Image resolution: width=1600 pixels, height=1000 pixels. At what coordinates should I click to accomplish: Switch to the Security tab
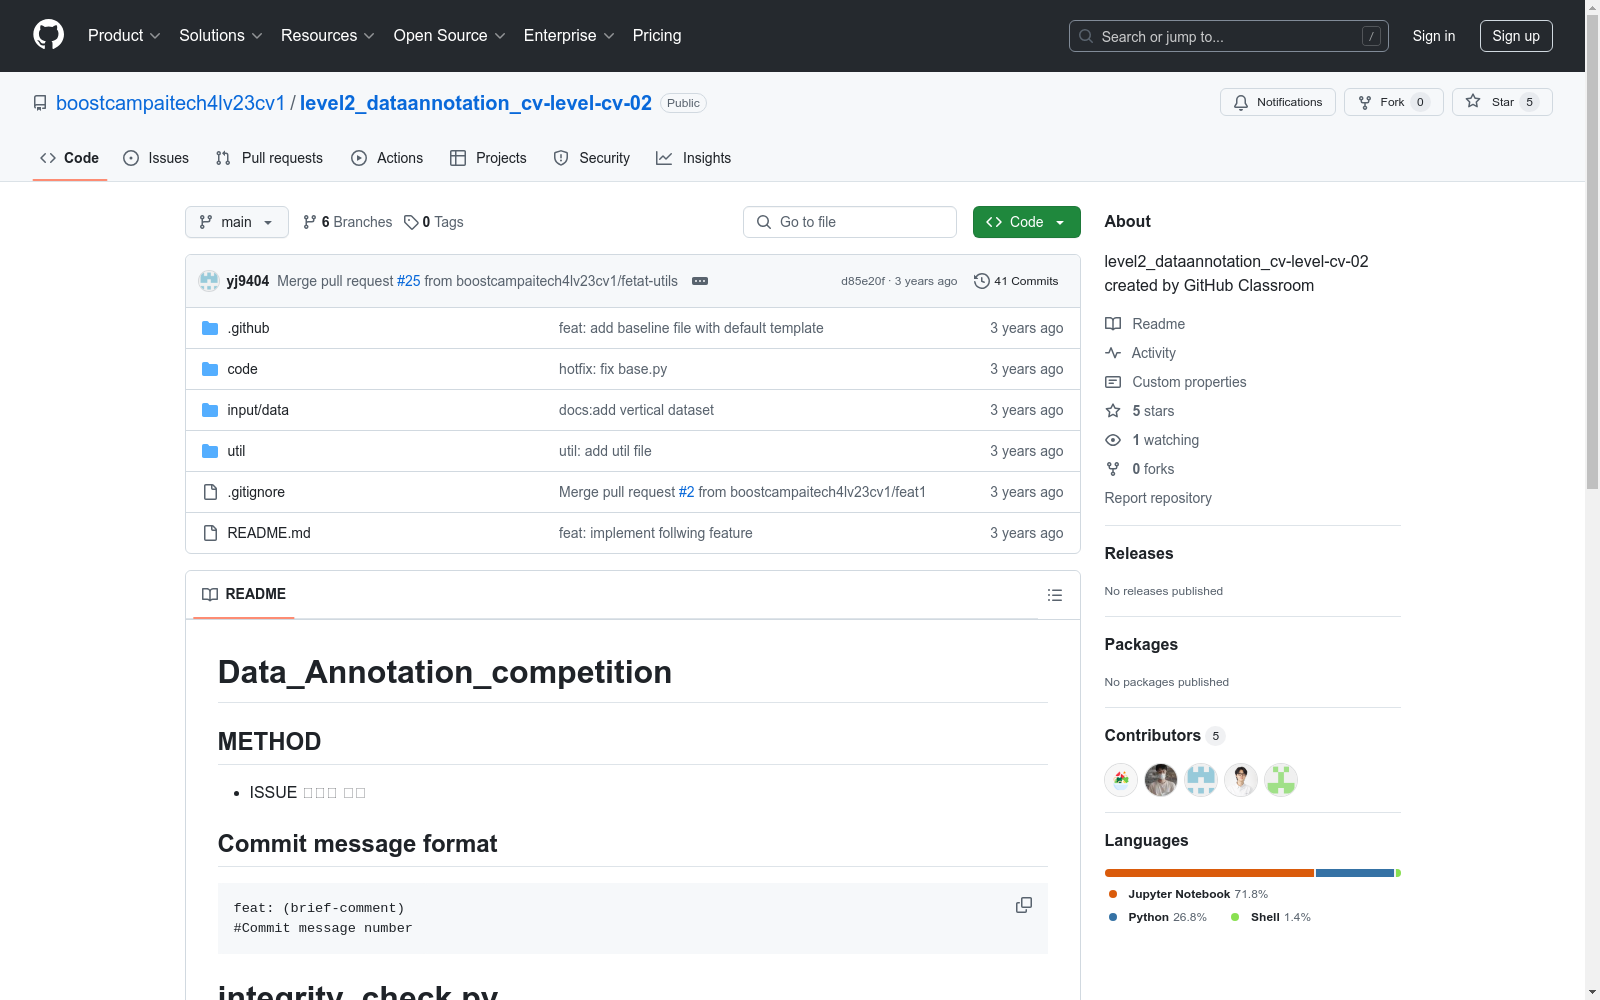[x=592, y=158]
